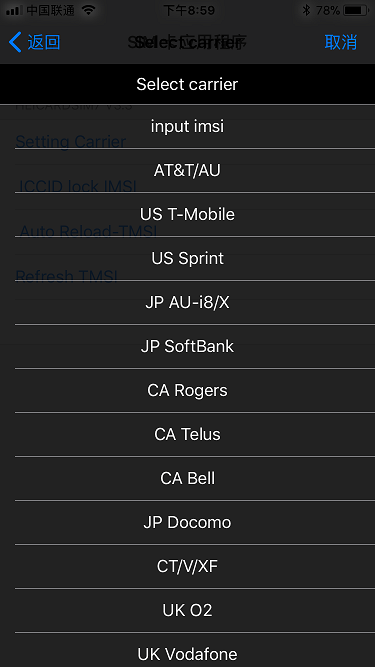Choose CA Telus carrier

(x=188, y=434)
